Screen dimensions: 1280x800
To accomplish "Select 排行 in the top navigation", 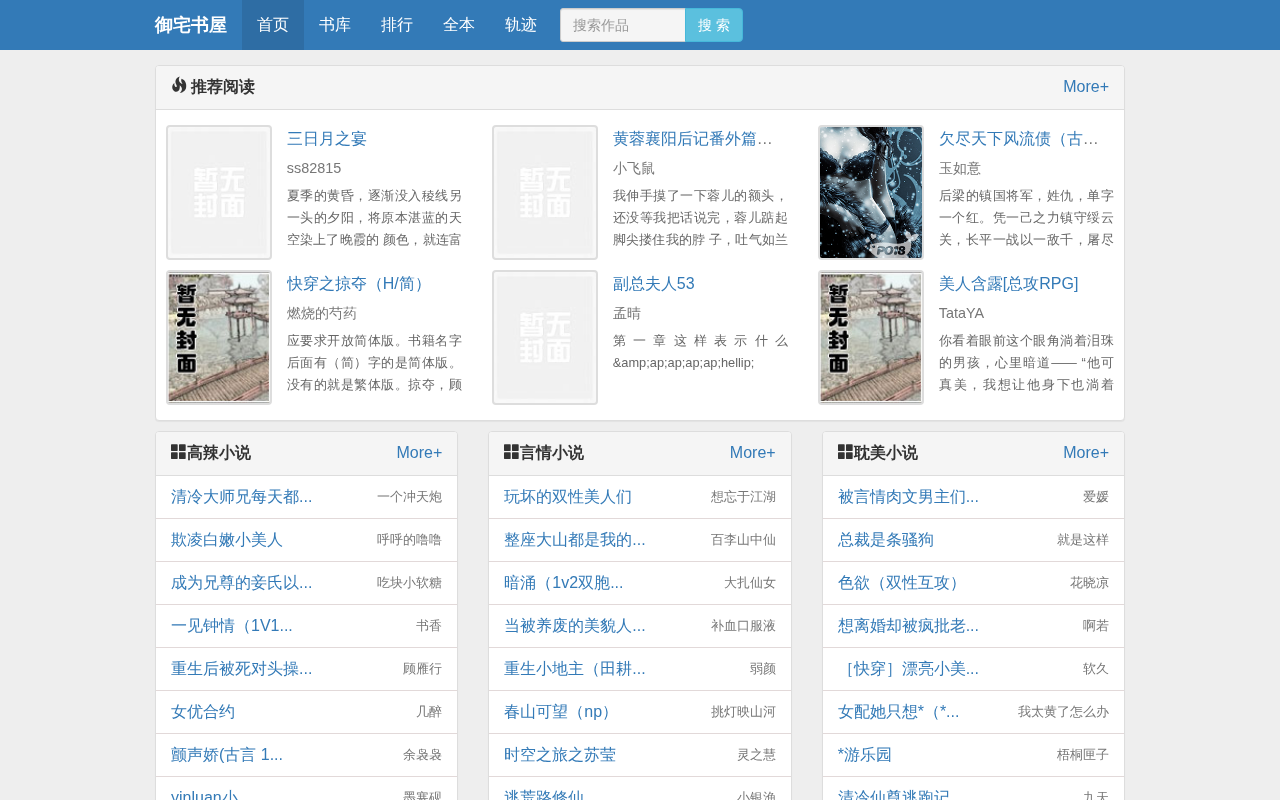I will 397,25.
